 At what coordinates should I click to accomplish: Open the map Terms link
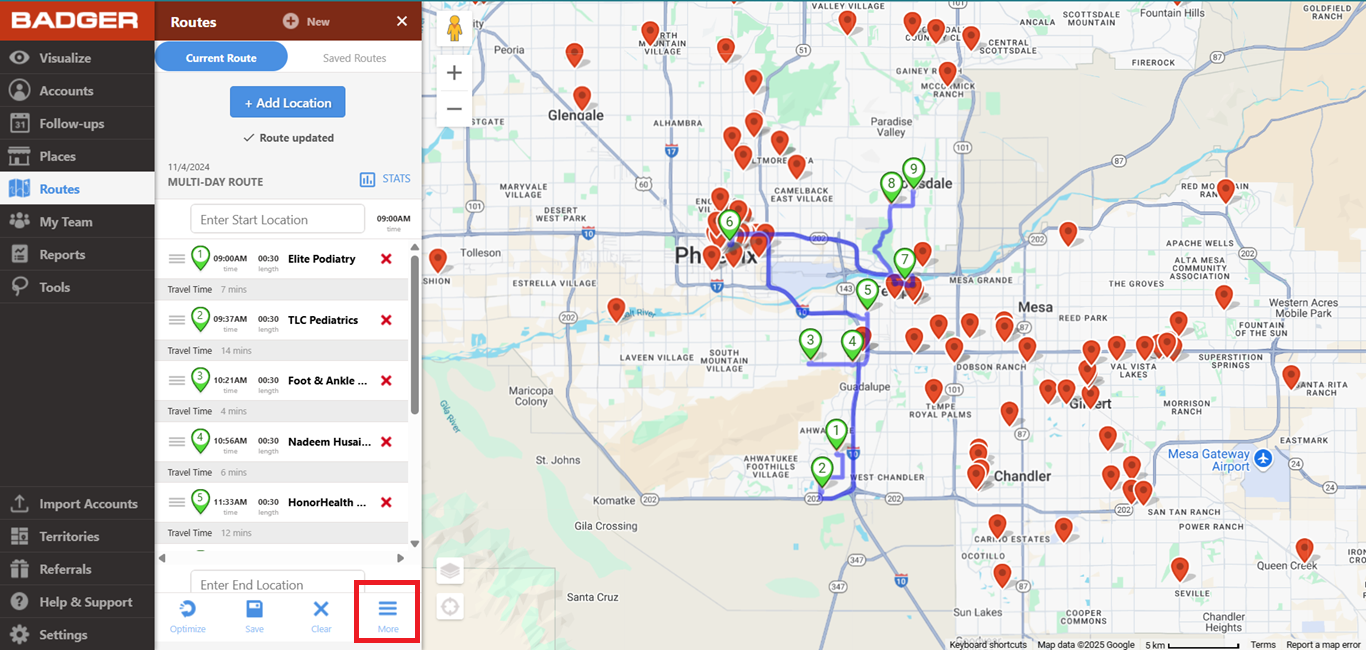point(1263,644)
